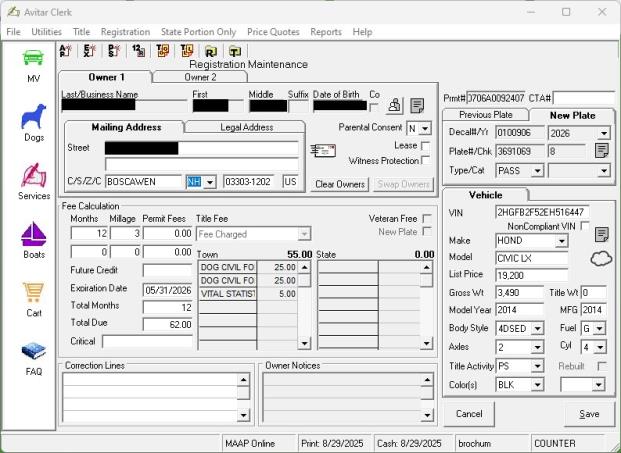This screenshot has height=453, width=621.
Task: Click the VIN input field
Action: 542,212
